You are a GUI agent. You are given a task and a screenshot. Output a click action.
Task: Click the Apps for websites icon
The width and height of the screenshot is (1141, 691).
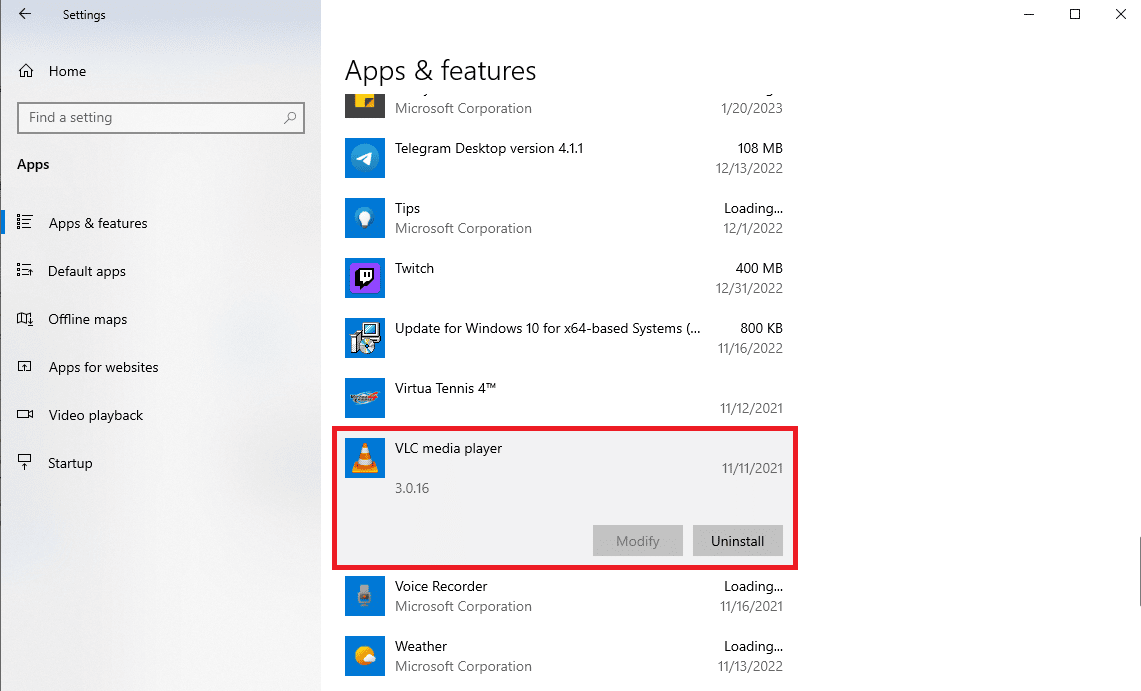25,367
